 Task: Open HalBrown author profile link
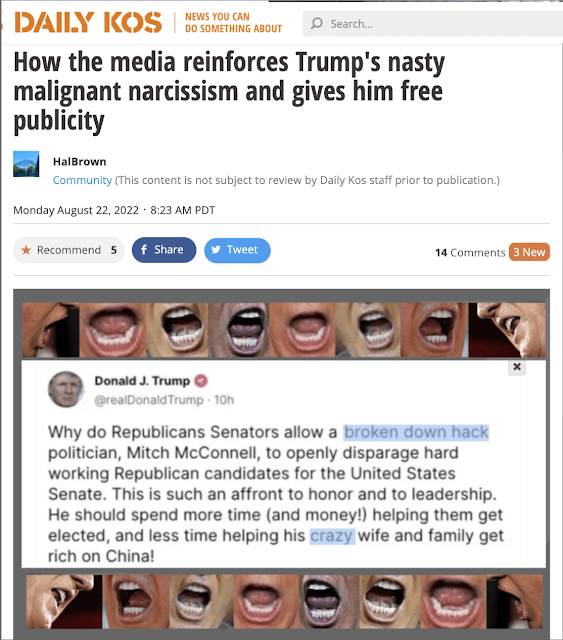[80, 162]
